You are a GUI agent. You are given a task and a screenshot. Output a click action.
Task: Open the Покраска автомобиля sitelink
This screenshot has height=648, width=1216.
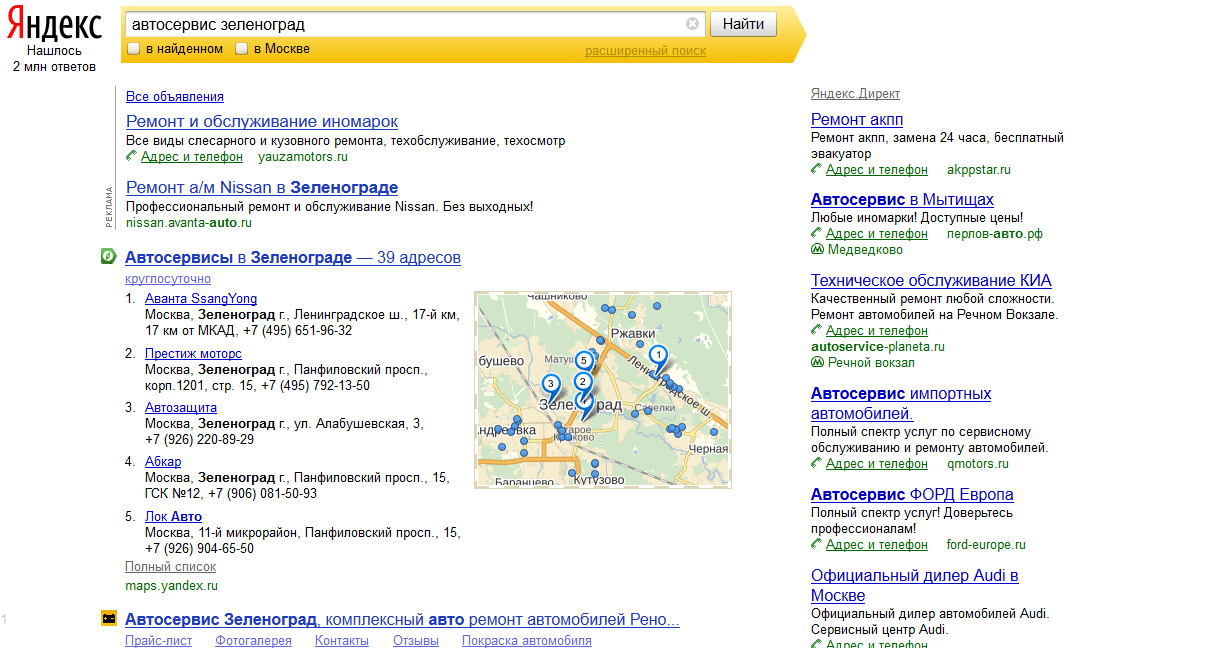coord(527,641)
